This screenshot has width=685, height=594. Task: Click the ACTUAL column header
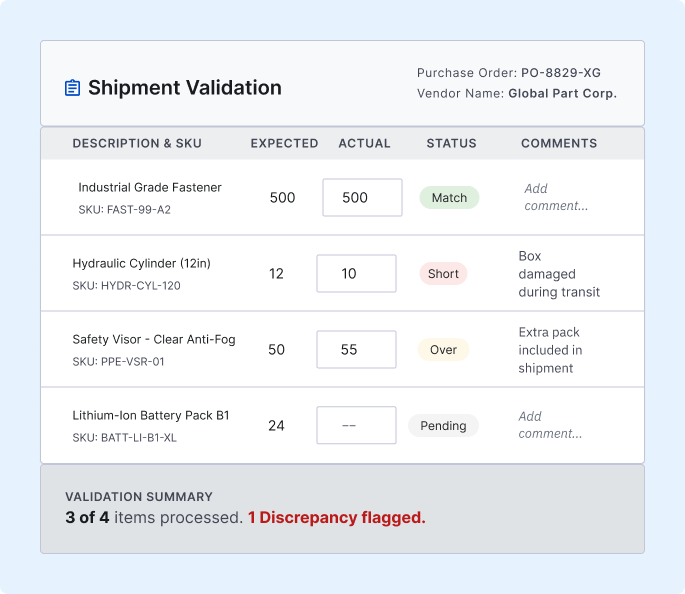click(x=364, y=143)
